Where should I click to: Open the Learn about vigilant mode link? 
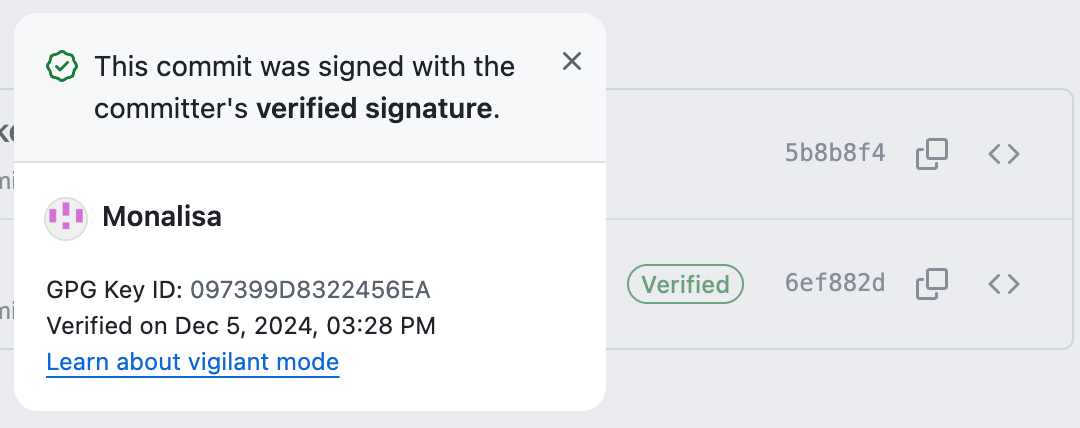tap(193, 362)
